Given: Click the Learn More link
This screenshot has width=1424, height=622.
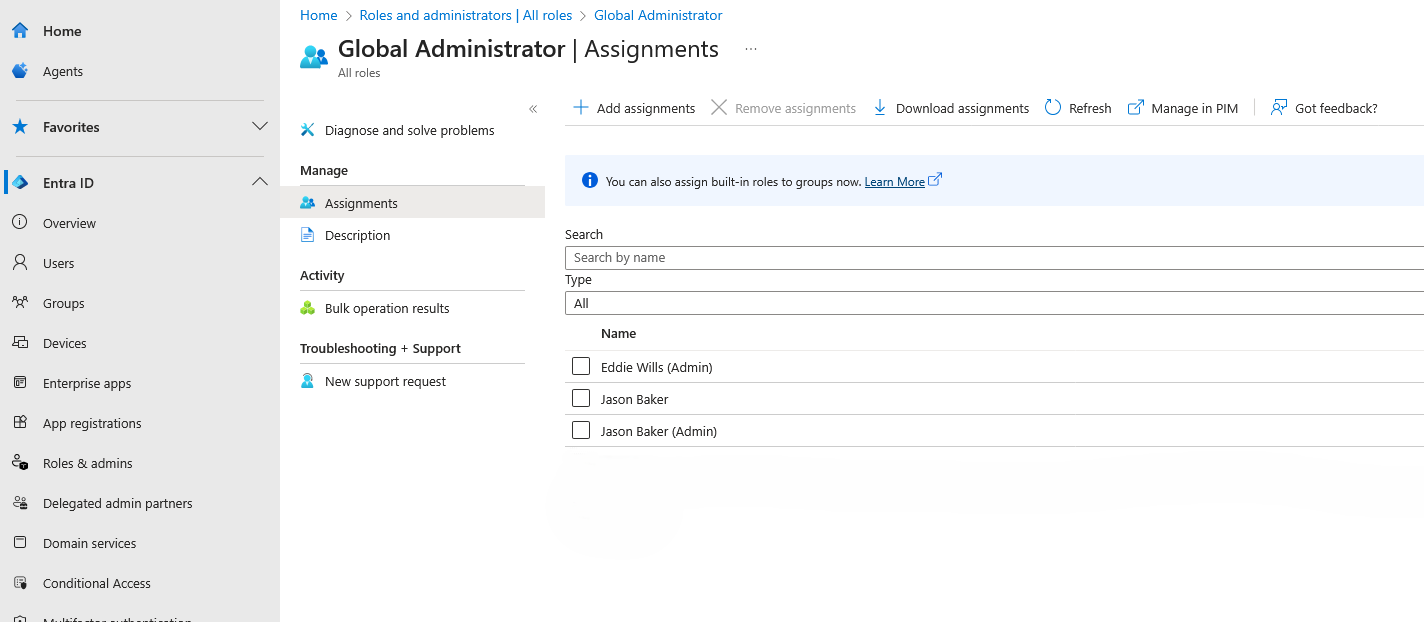Looking at the screenshot, I should tap(894, 182).
